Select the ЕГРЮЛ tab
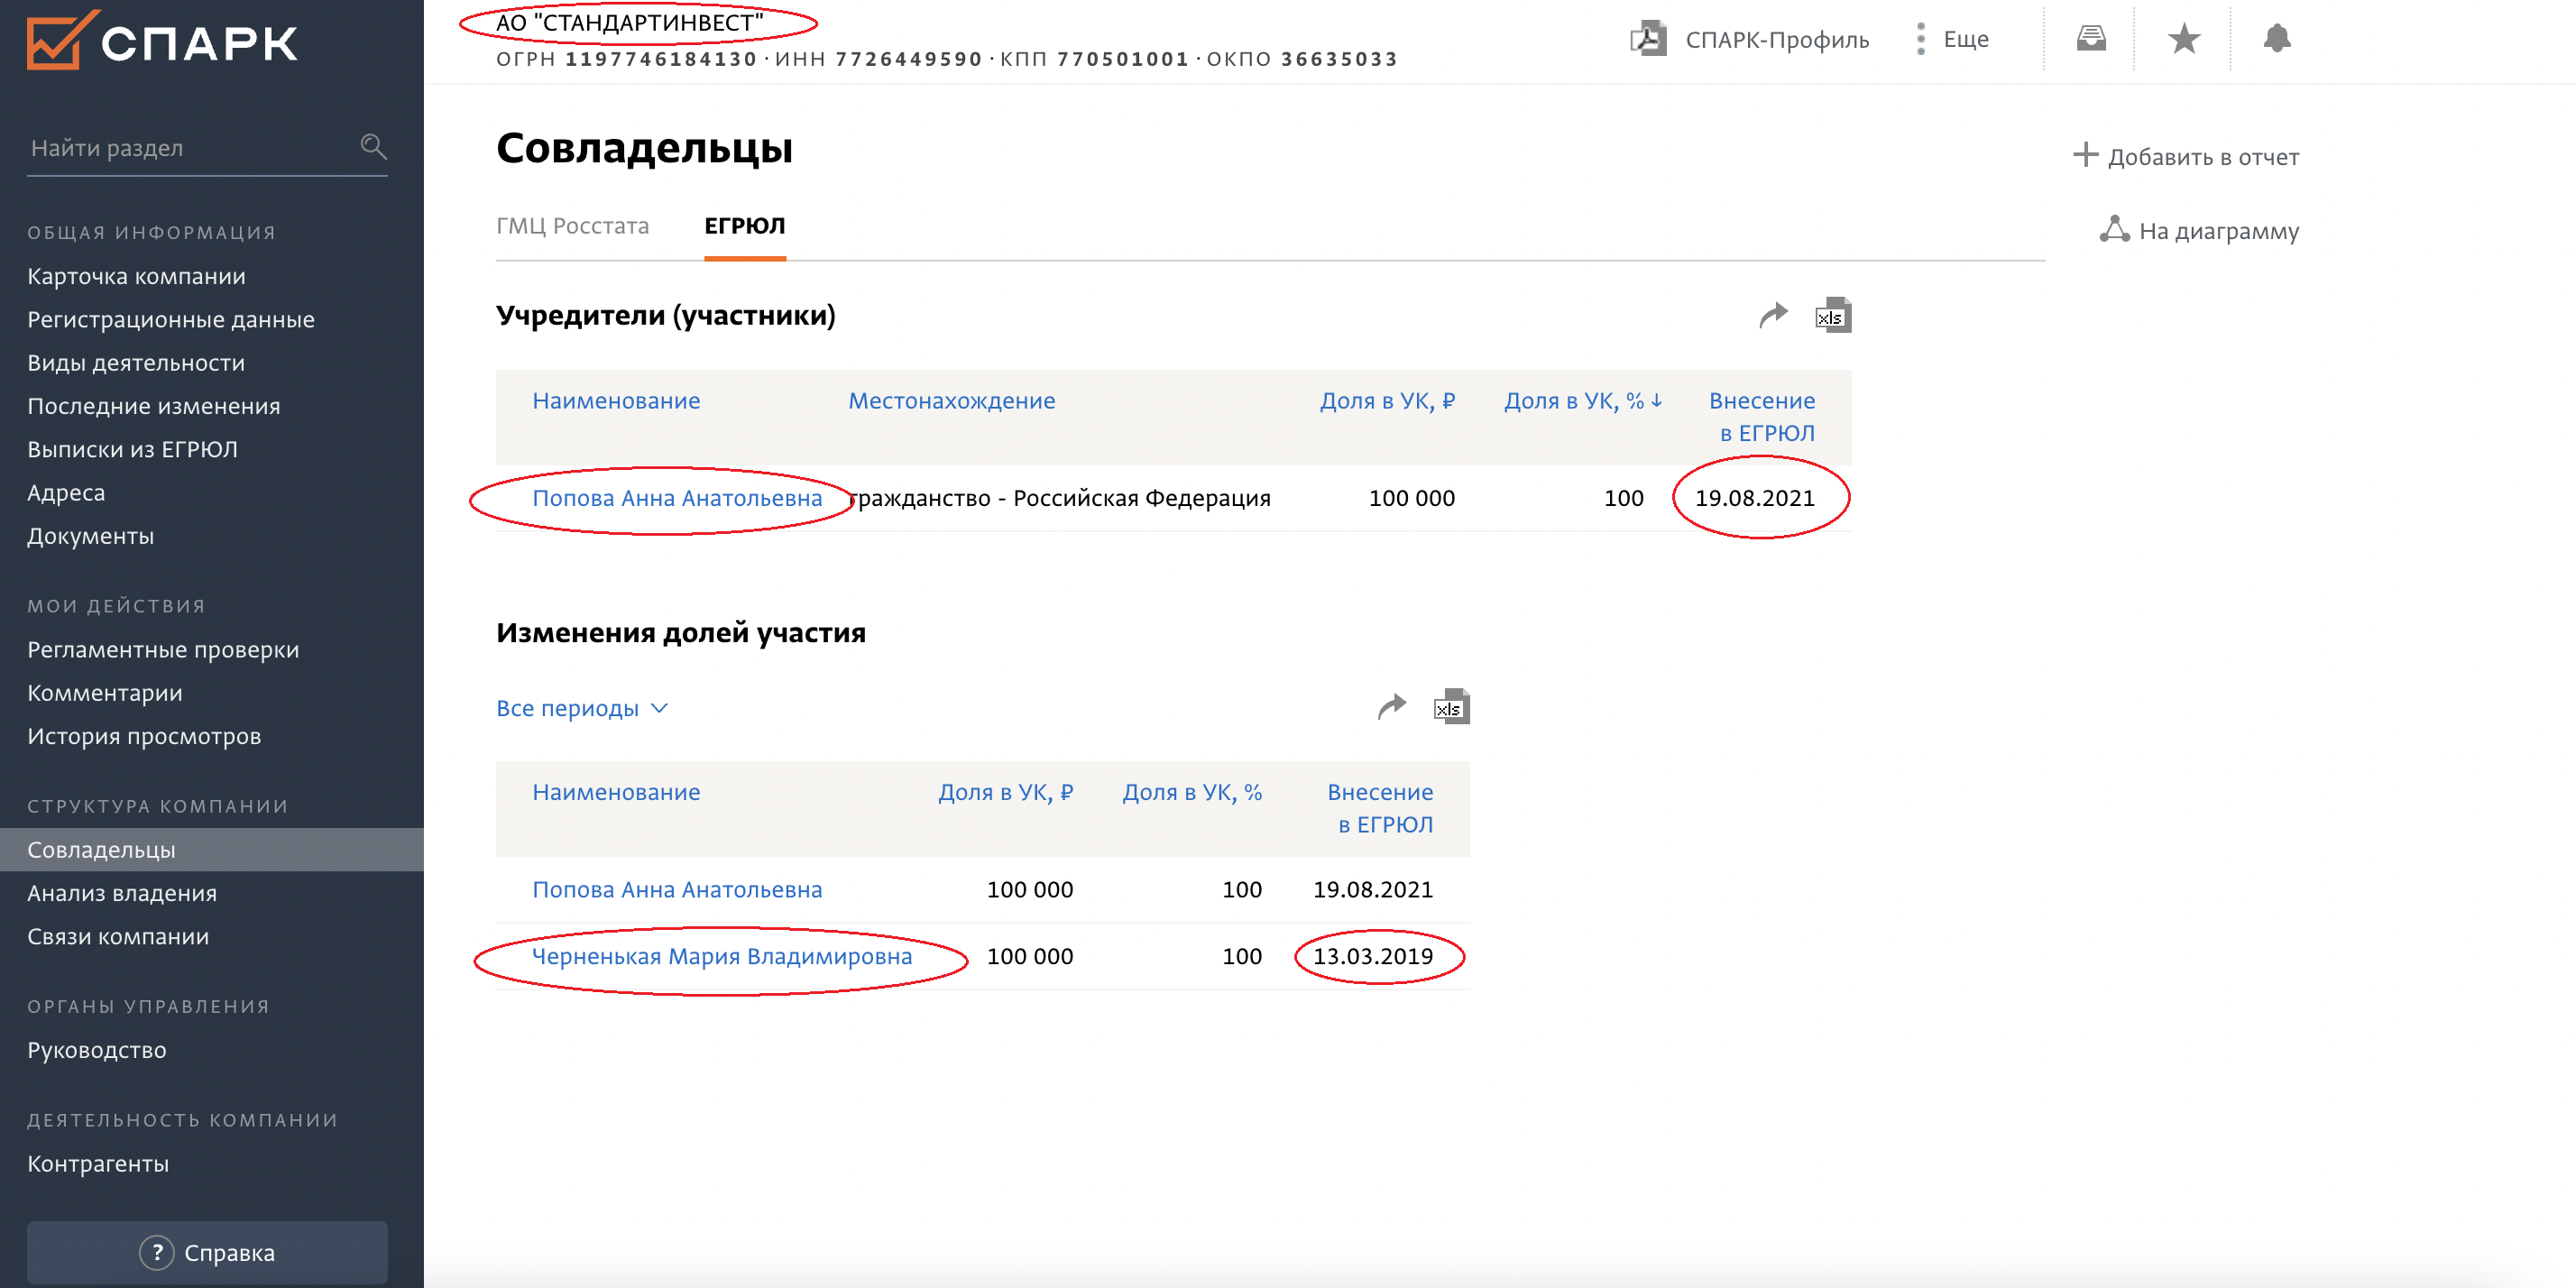The height and width of the screenshot is (1288, 2576). 744,226
